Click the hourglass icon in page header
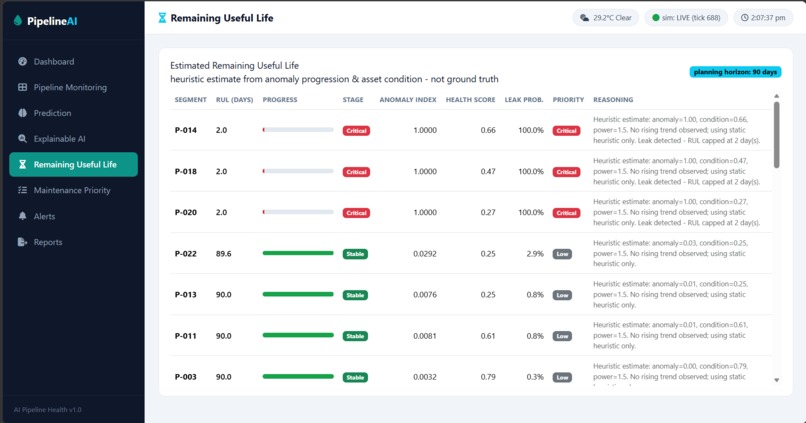Screen dimensions: 806x423 coord(162,18)
